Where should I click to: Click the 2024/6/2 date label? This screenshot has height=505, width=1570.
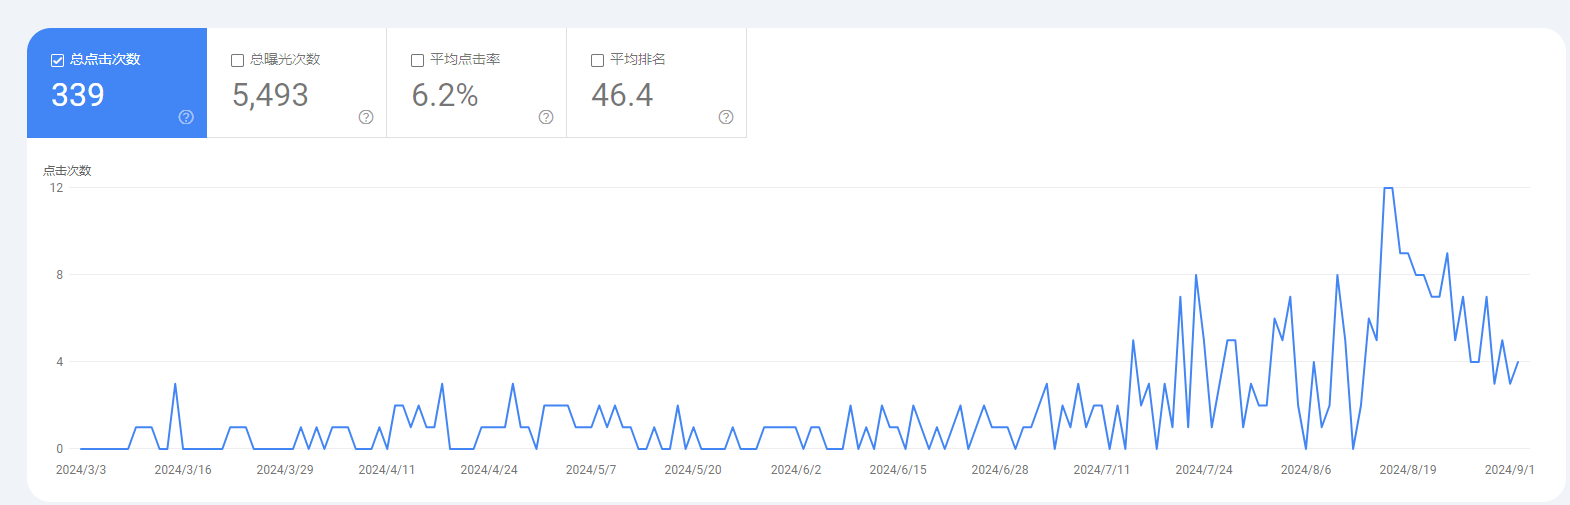click(796, 470)
